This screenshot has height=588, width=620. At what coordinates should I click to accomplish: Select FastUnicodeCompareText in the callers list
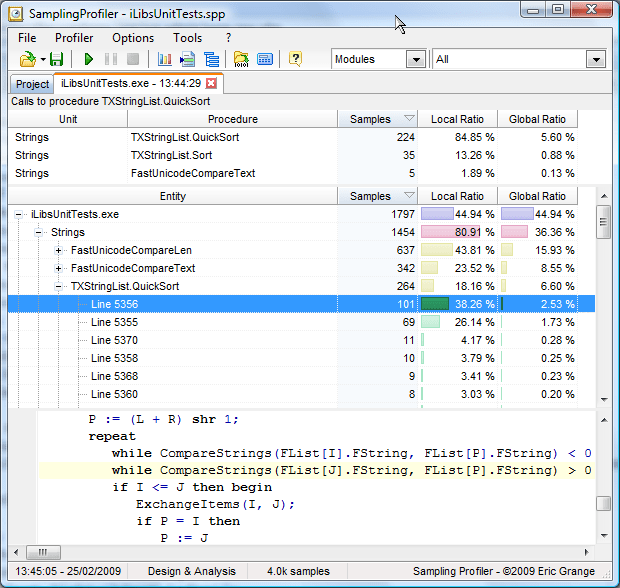click(293, 173)
